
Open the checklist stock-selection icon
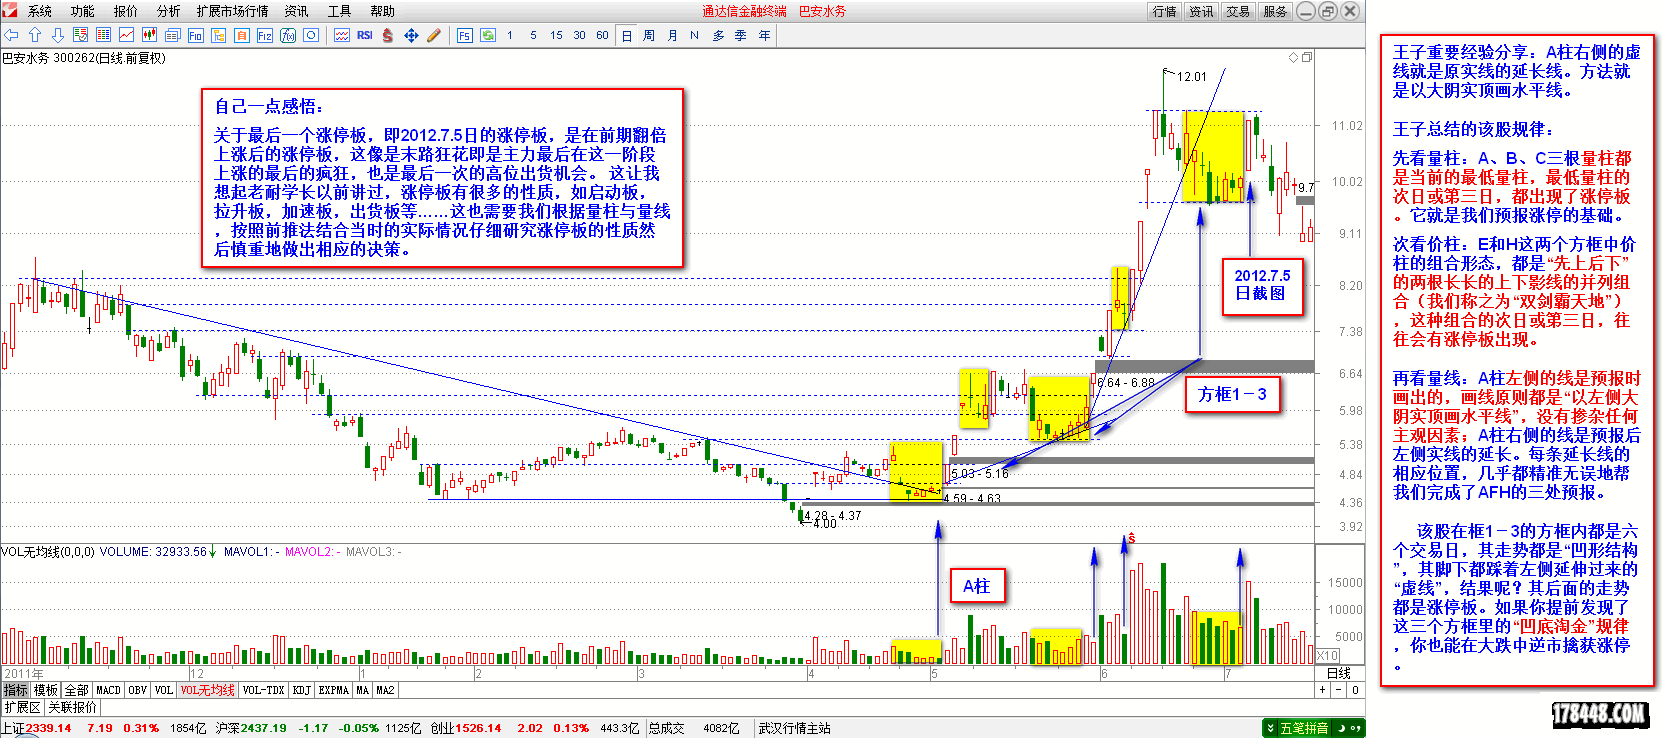[x=81, y=35]
